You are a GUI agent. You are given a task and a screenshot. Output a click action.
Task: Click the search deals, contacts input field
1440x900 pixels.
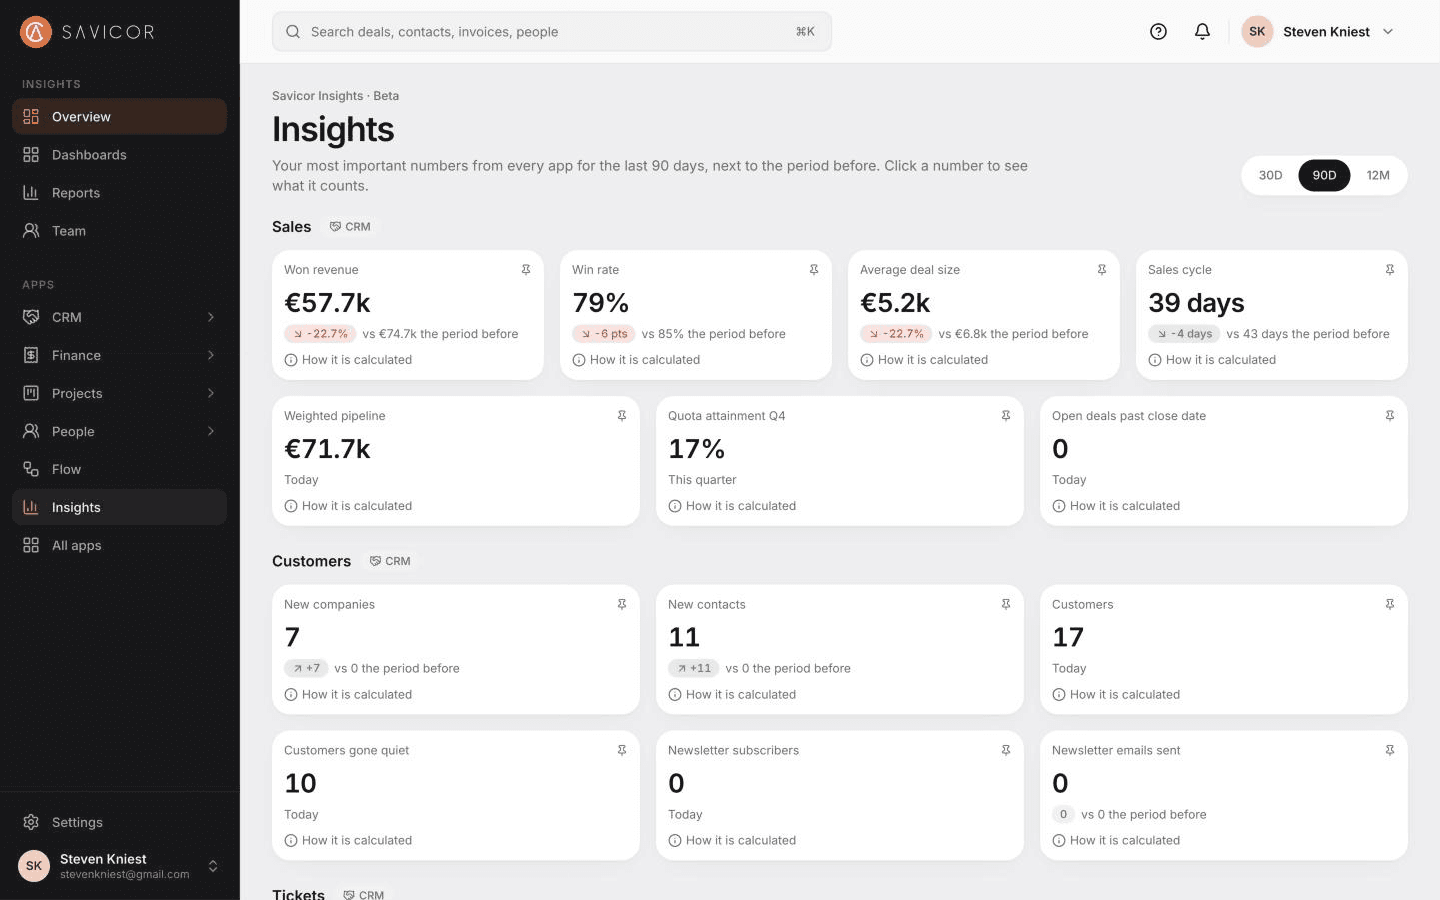coord(552,32)
